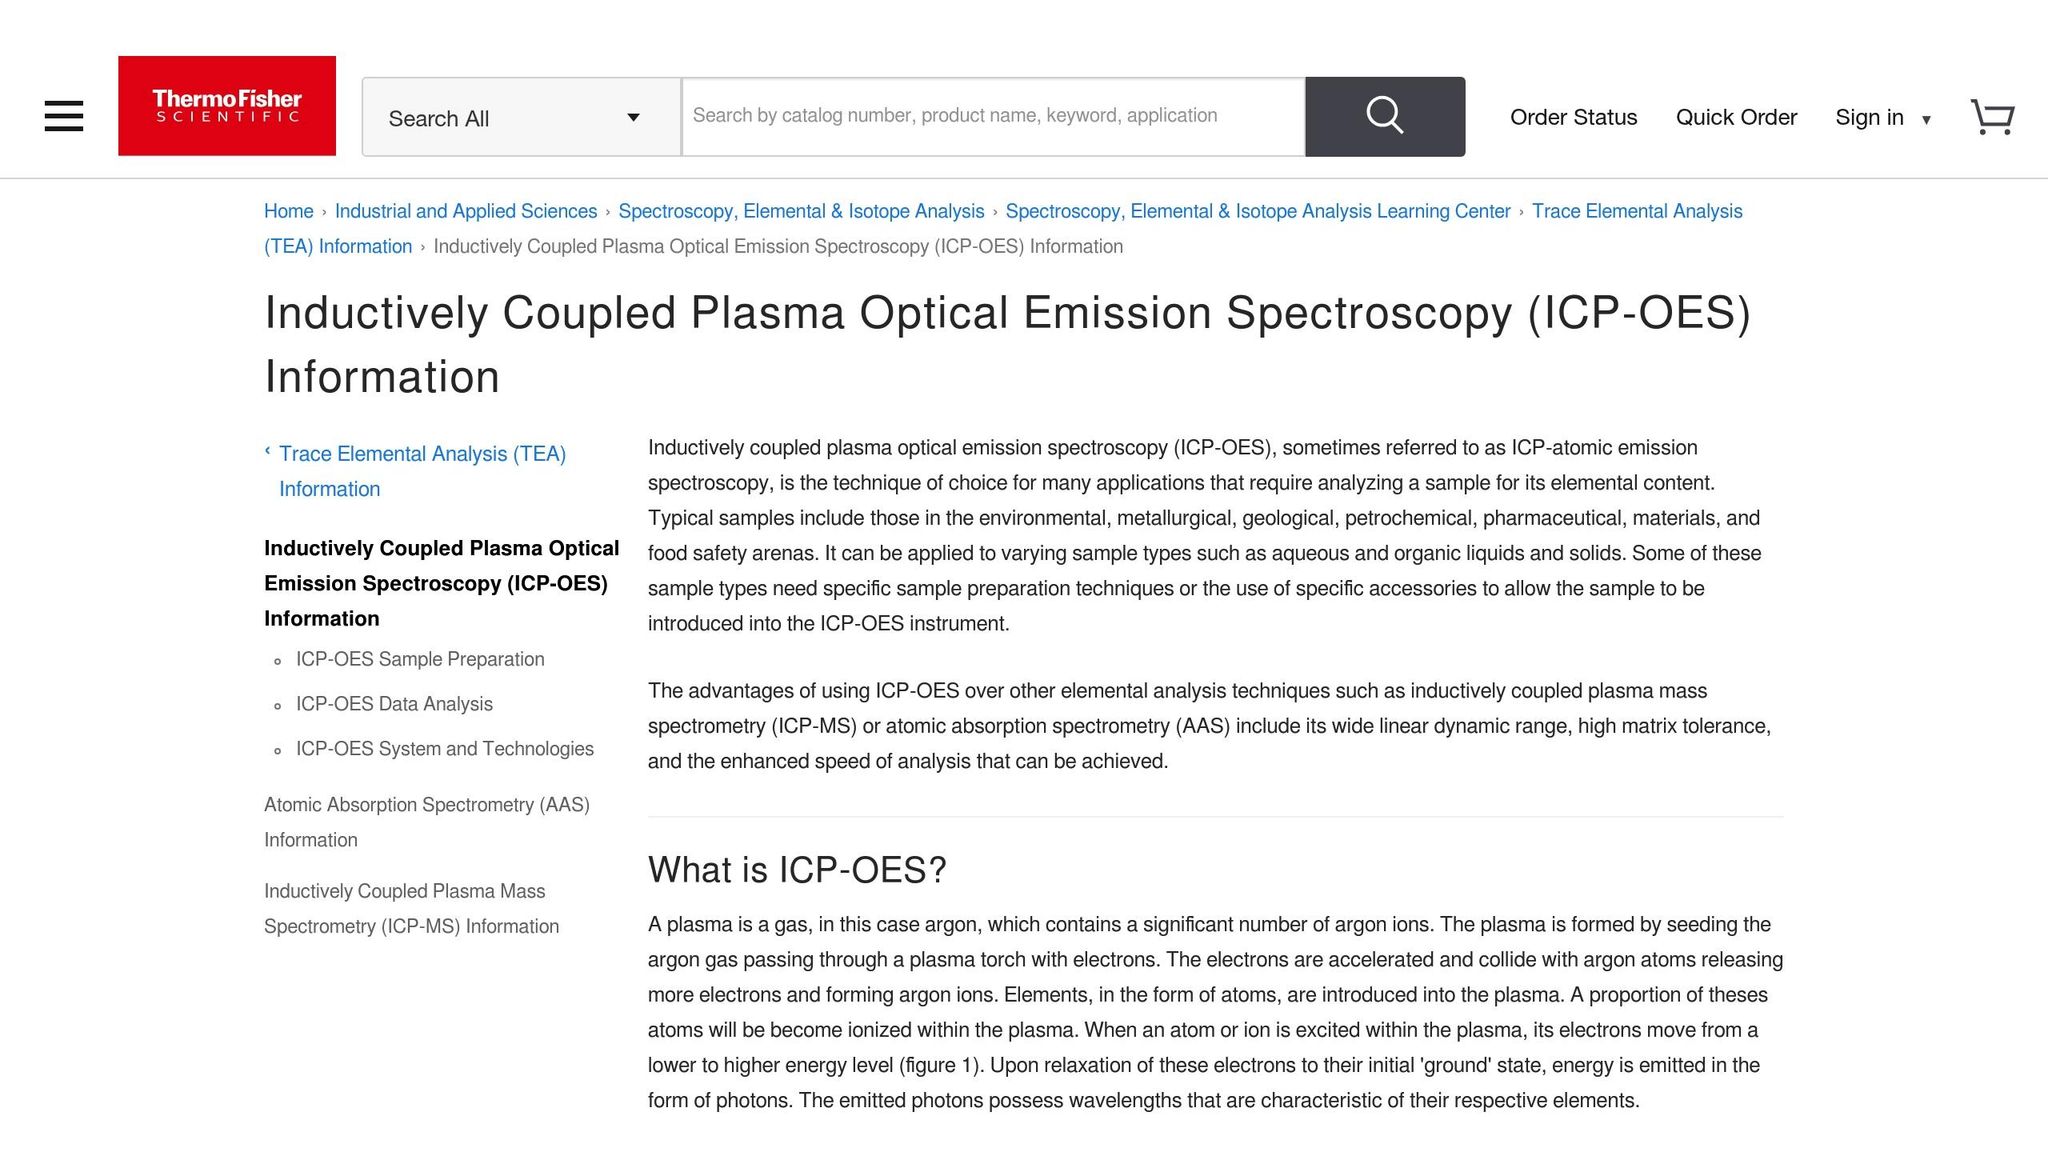Image resolution: width=2048 pixels, height=1152 pixels.
Task: Click the Thermo Fisher Scientific logo
Action: coord(227,106)
